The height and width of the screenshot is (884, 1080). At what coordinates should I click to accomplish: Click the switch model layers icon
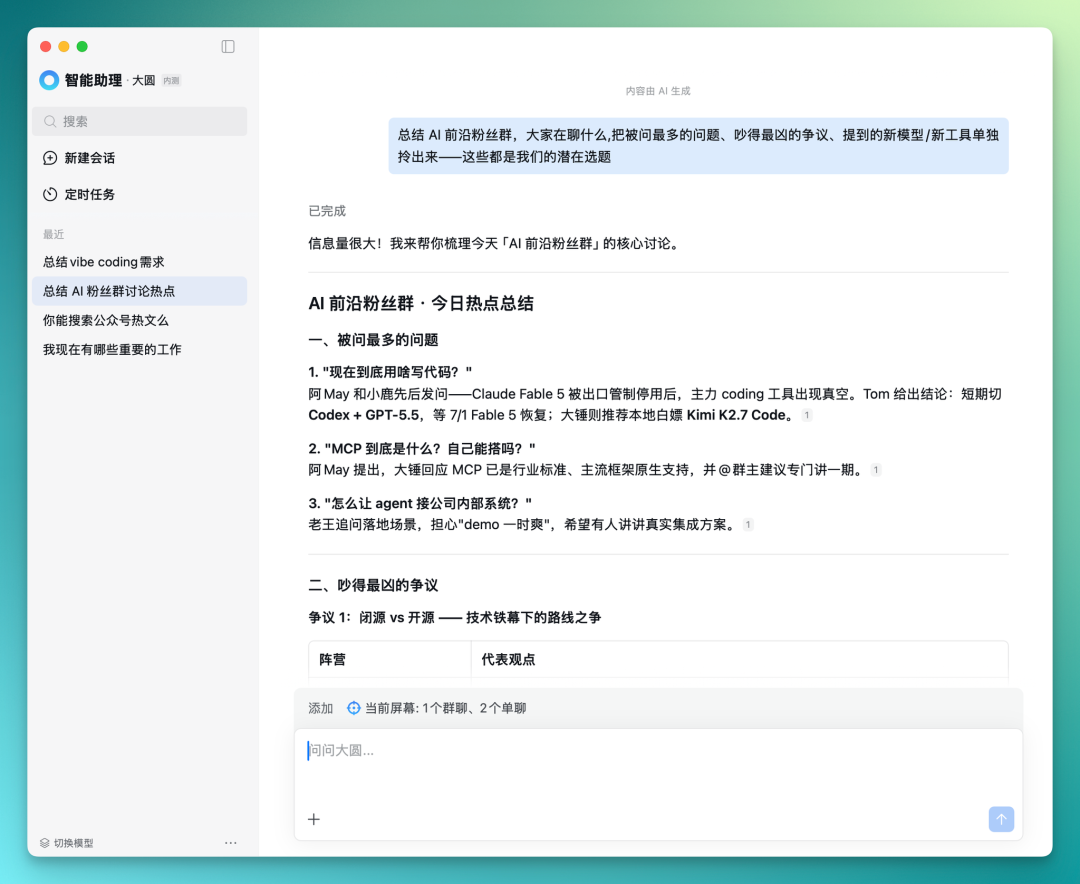click(45, 843)
